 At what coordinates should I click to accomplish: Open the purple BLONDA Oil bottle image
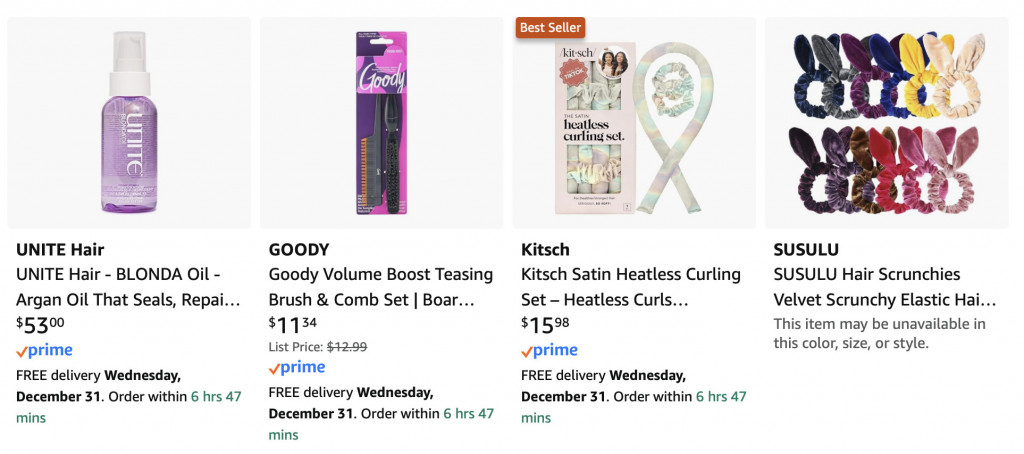pos(129,122)
